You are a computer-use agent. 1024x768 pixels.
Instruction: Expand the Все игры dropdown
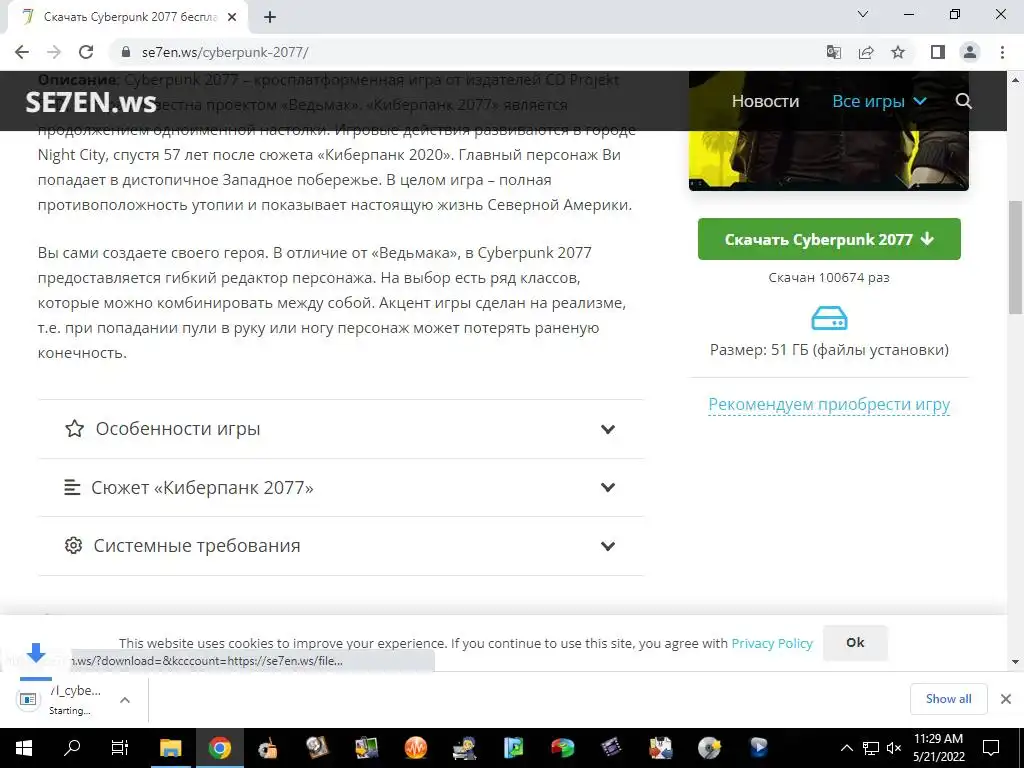tap(879, 101)
